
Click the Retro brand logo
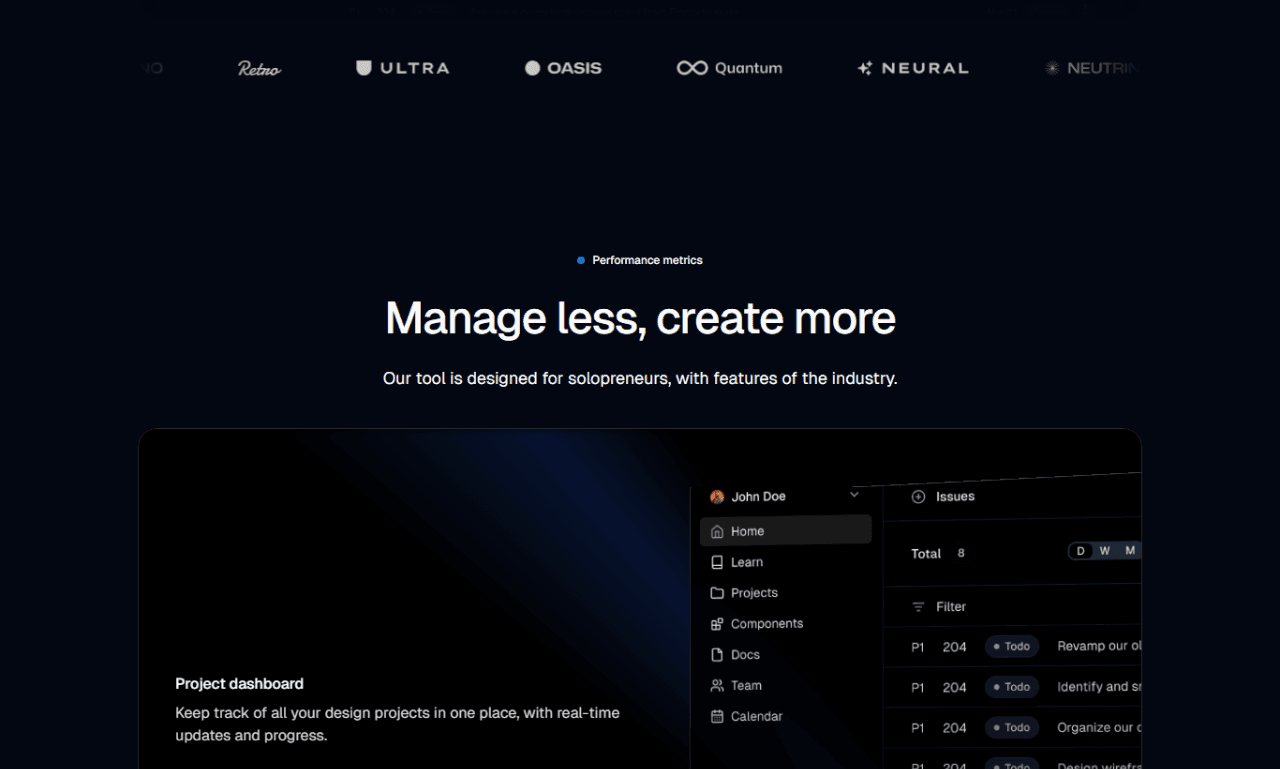coord(259,68)
